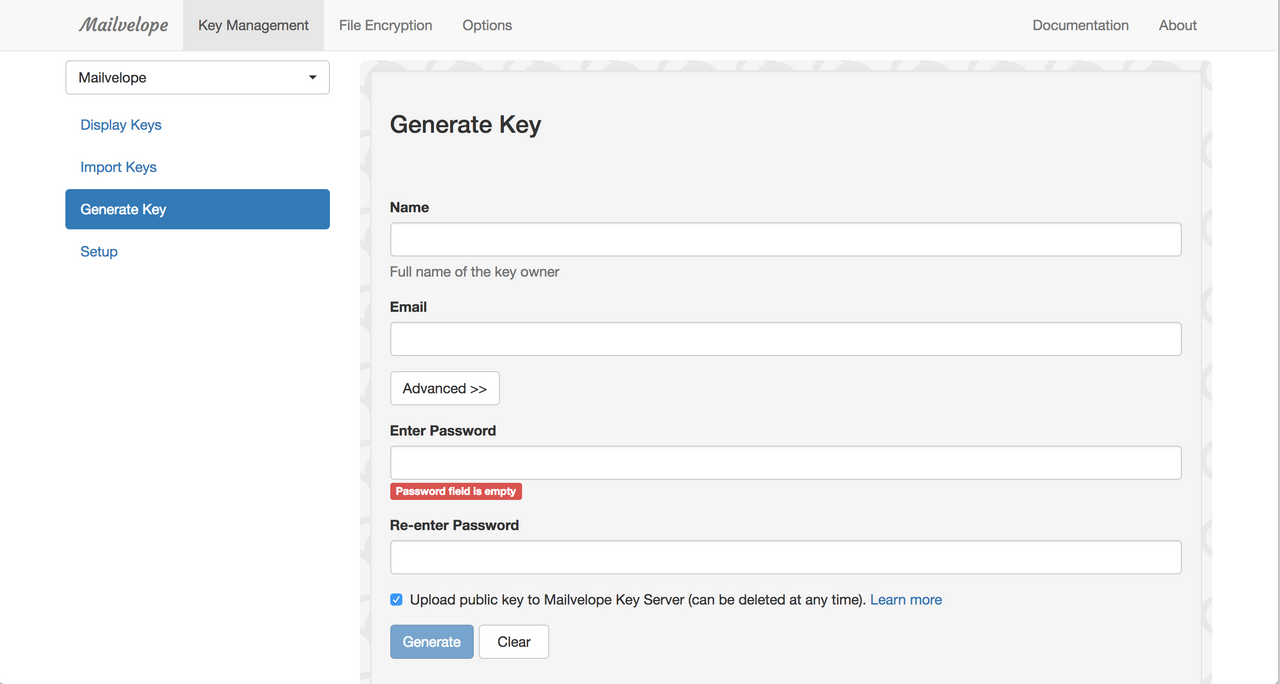Open the About page
The height and width of the screenshot is (684, 1280).
click(1177, 25)
